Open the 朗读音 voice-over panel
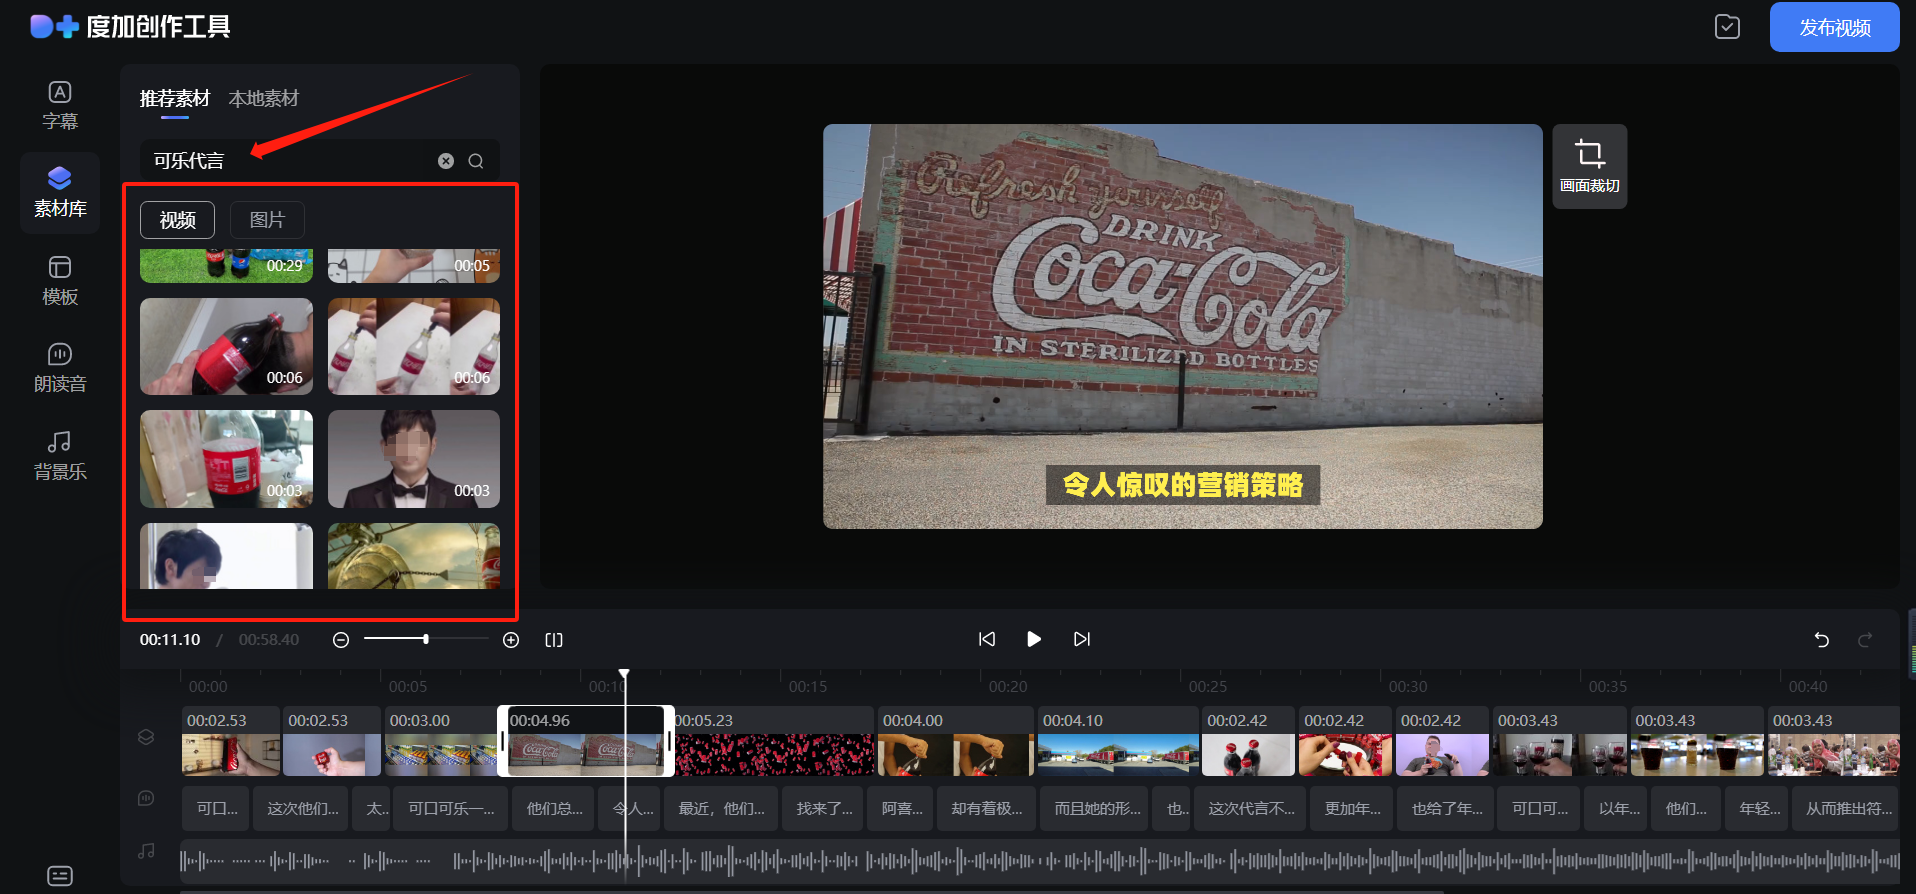The image size is (1916, 894). pos(60,368)
